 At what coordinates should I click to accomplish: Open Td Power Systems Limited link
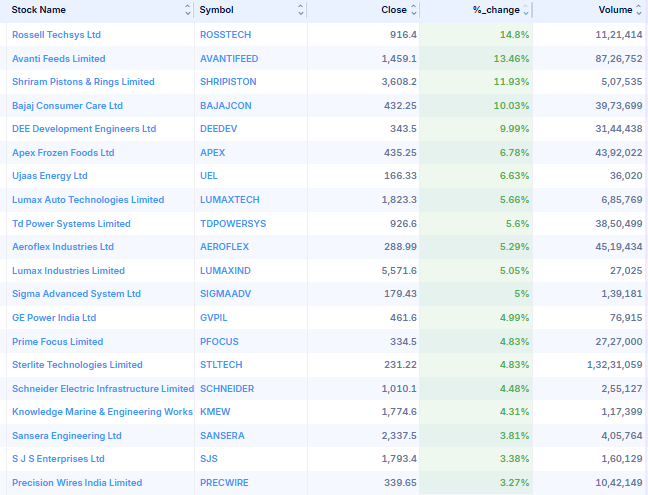point(71,224)
